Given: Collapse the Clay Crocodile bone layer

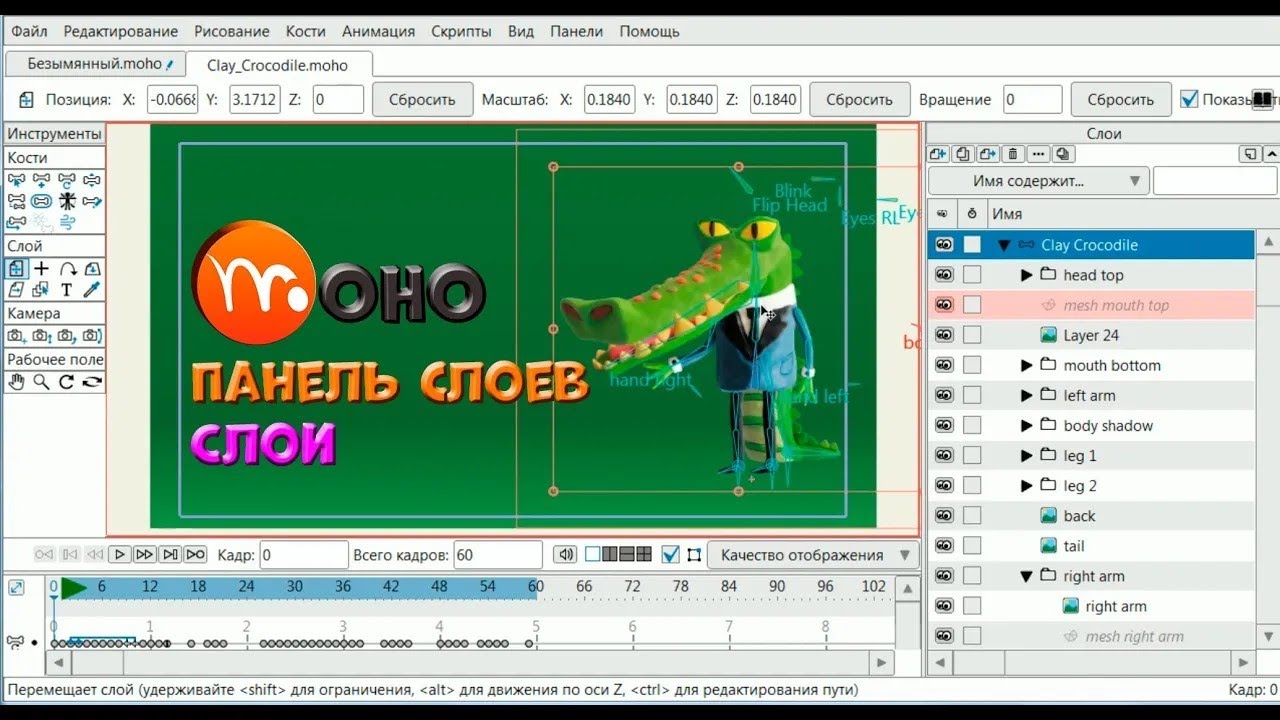Looking at the screenshot, I should (1003, 245).
